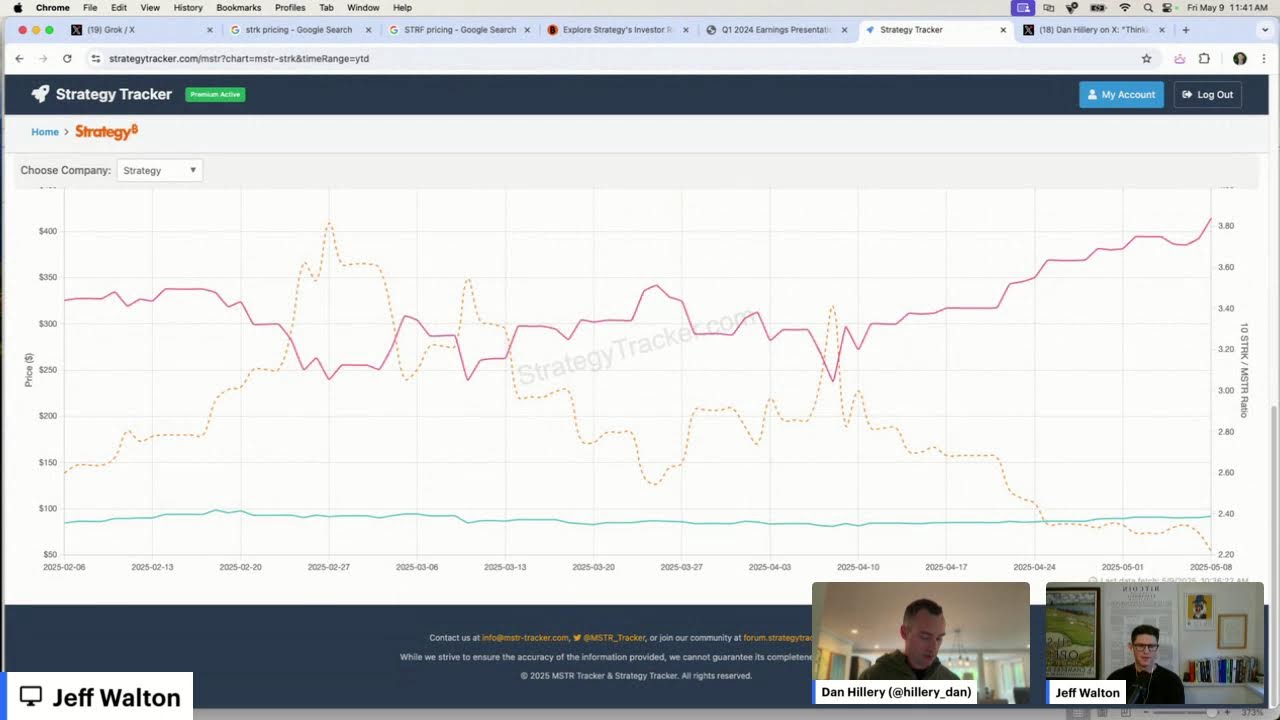Bookmark this page with star icon
Screen dimensions: 1280x720
[1146, 59]
